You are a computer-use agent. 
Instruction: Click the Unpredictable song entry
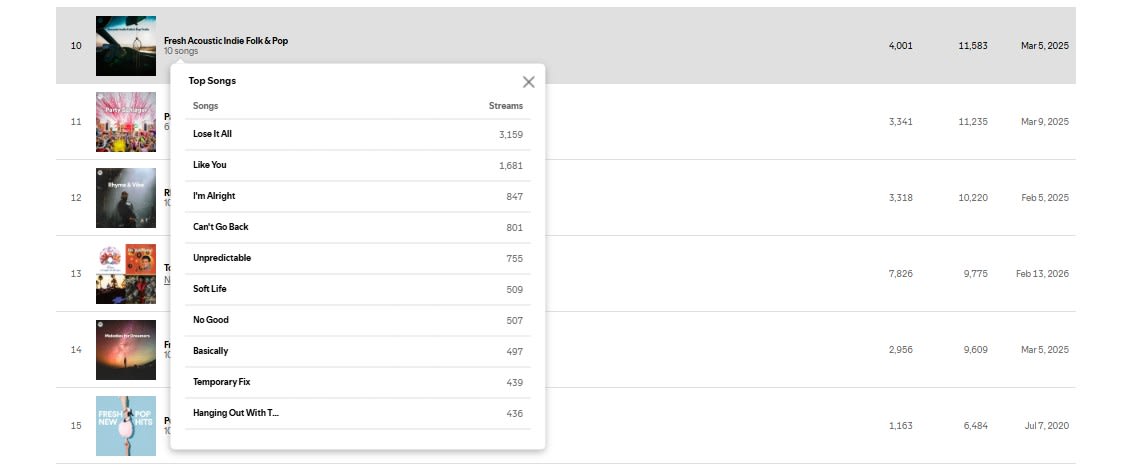(222, 258)
